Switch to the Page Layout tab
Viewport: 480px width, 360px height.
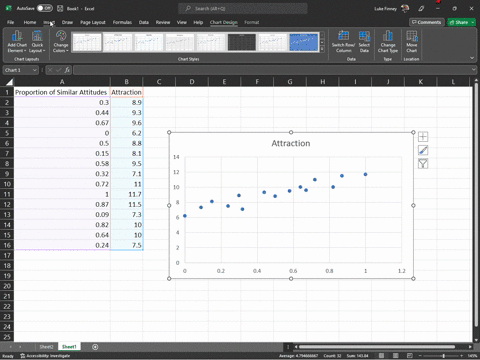pos(93,22)
